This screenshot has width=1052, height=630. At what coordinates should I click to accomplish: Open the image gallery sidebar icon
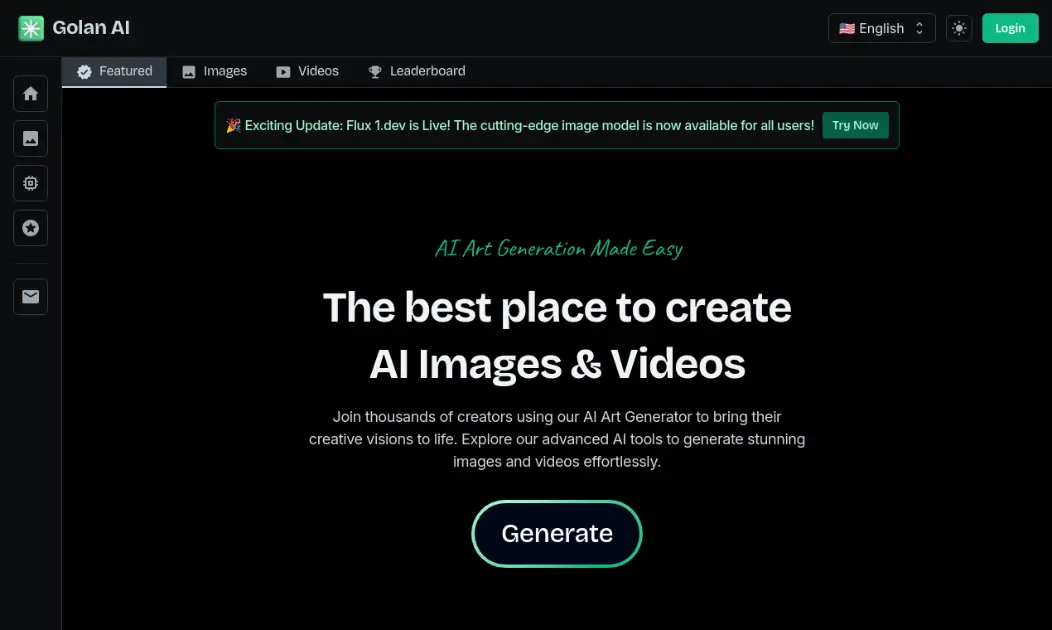pos(30,138)
